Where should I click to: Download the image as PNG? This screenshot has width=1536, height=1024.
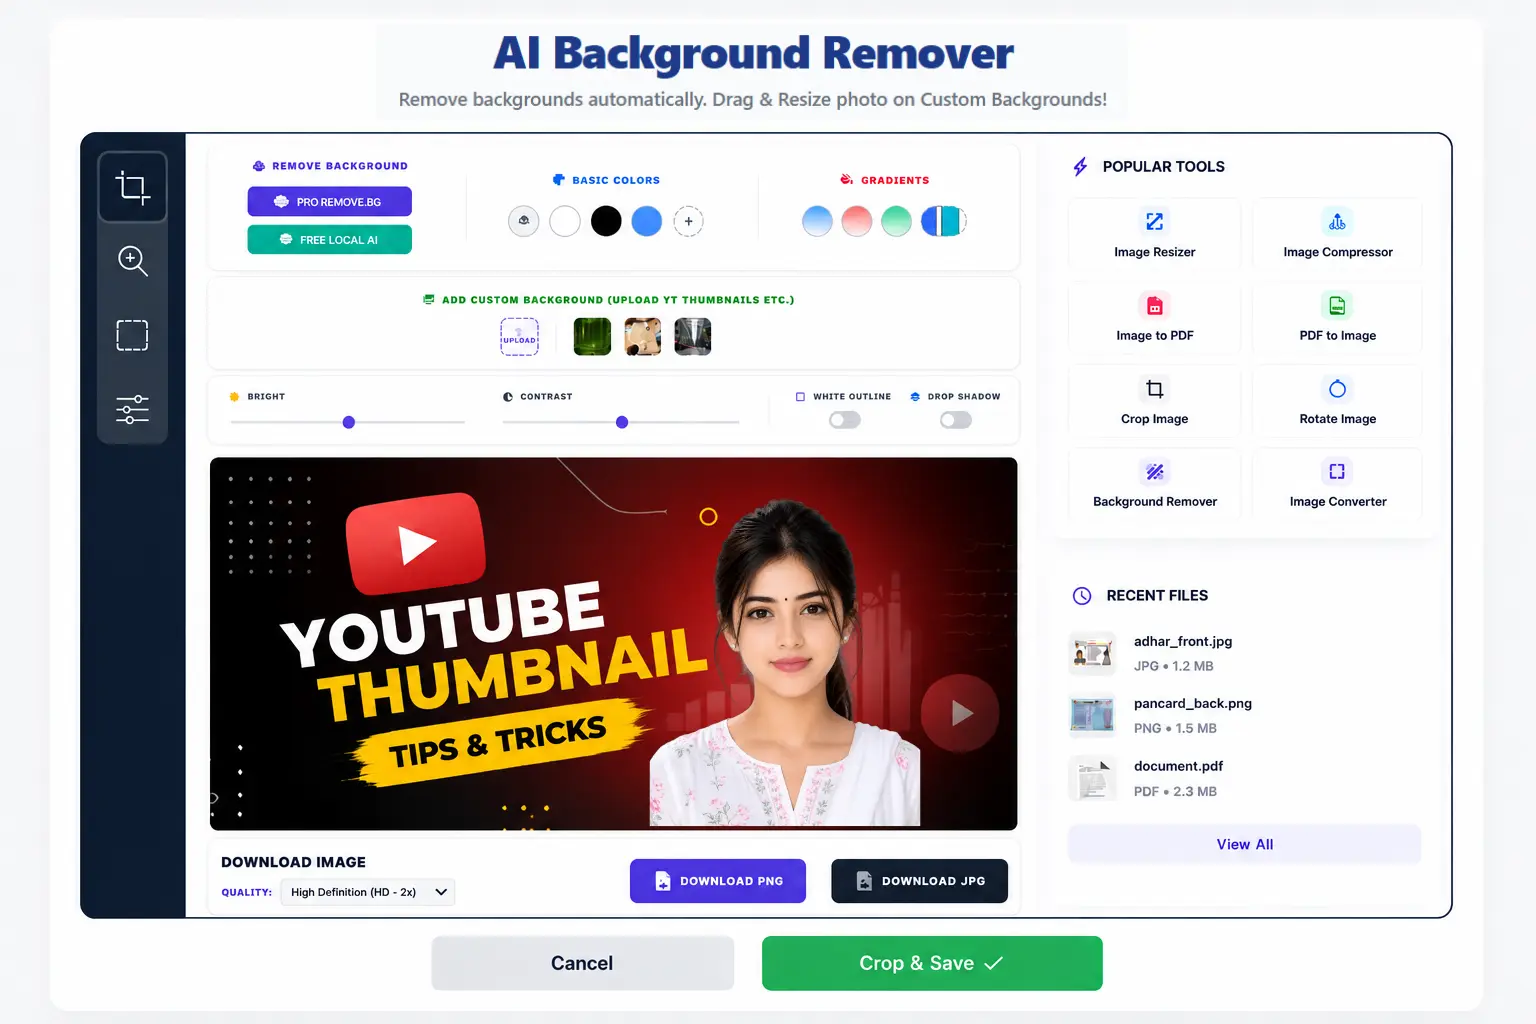click(718, 881)
